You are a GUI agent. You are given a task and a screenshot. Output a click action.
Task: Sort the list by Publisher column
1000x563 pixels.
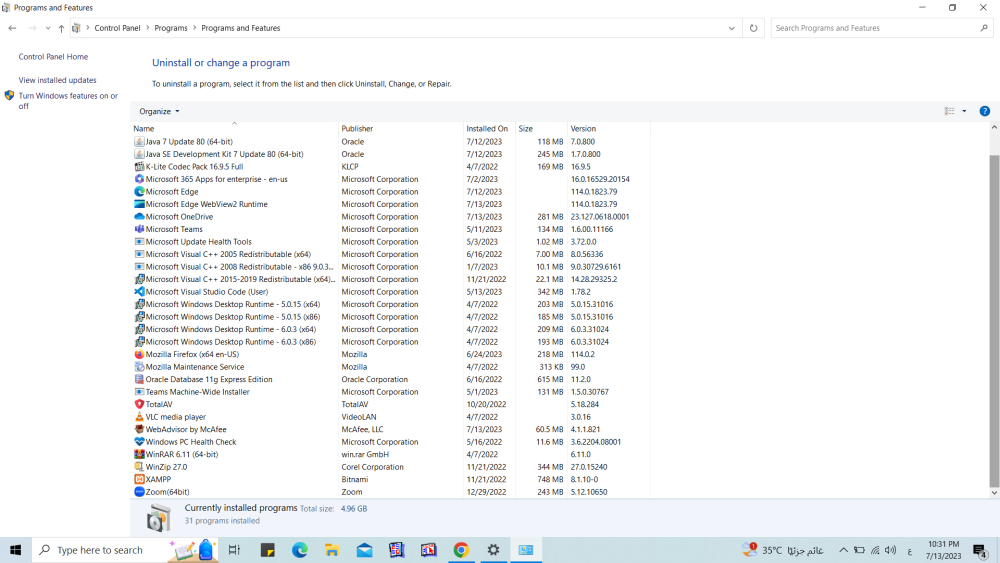[x=357, y=129]
